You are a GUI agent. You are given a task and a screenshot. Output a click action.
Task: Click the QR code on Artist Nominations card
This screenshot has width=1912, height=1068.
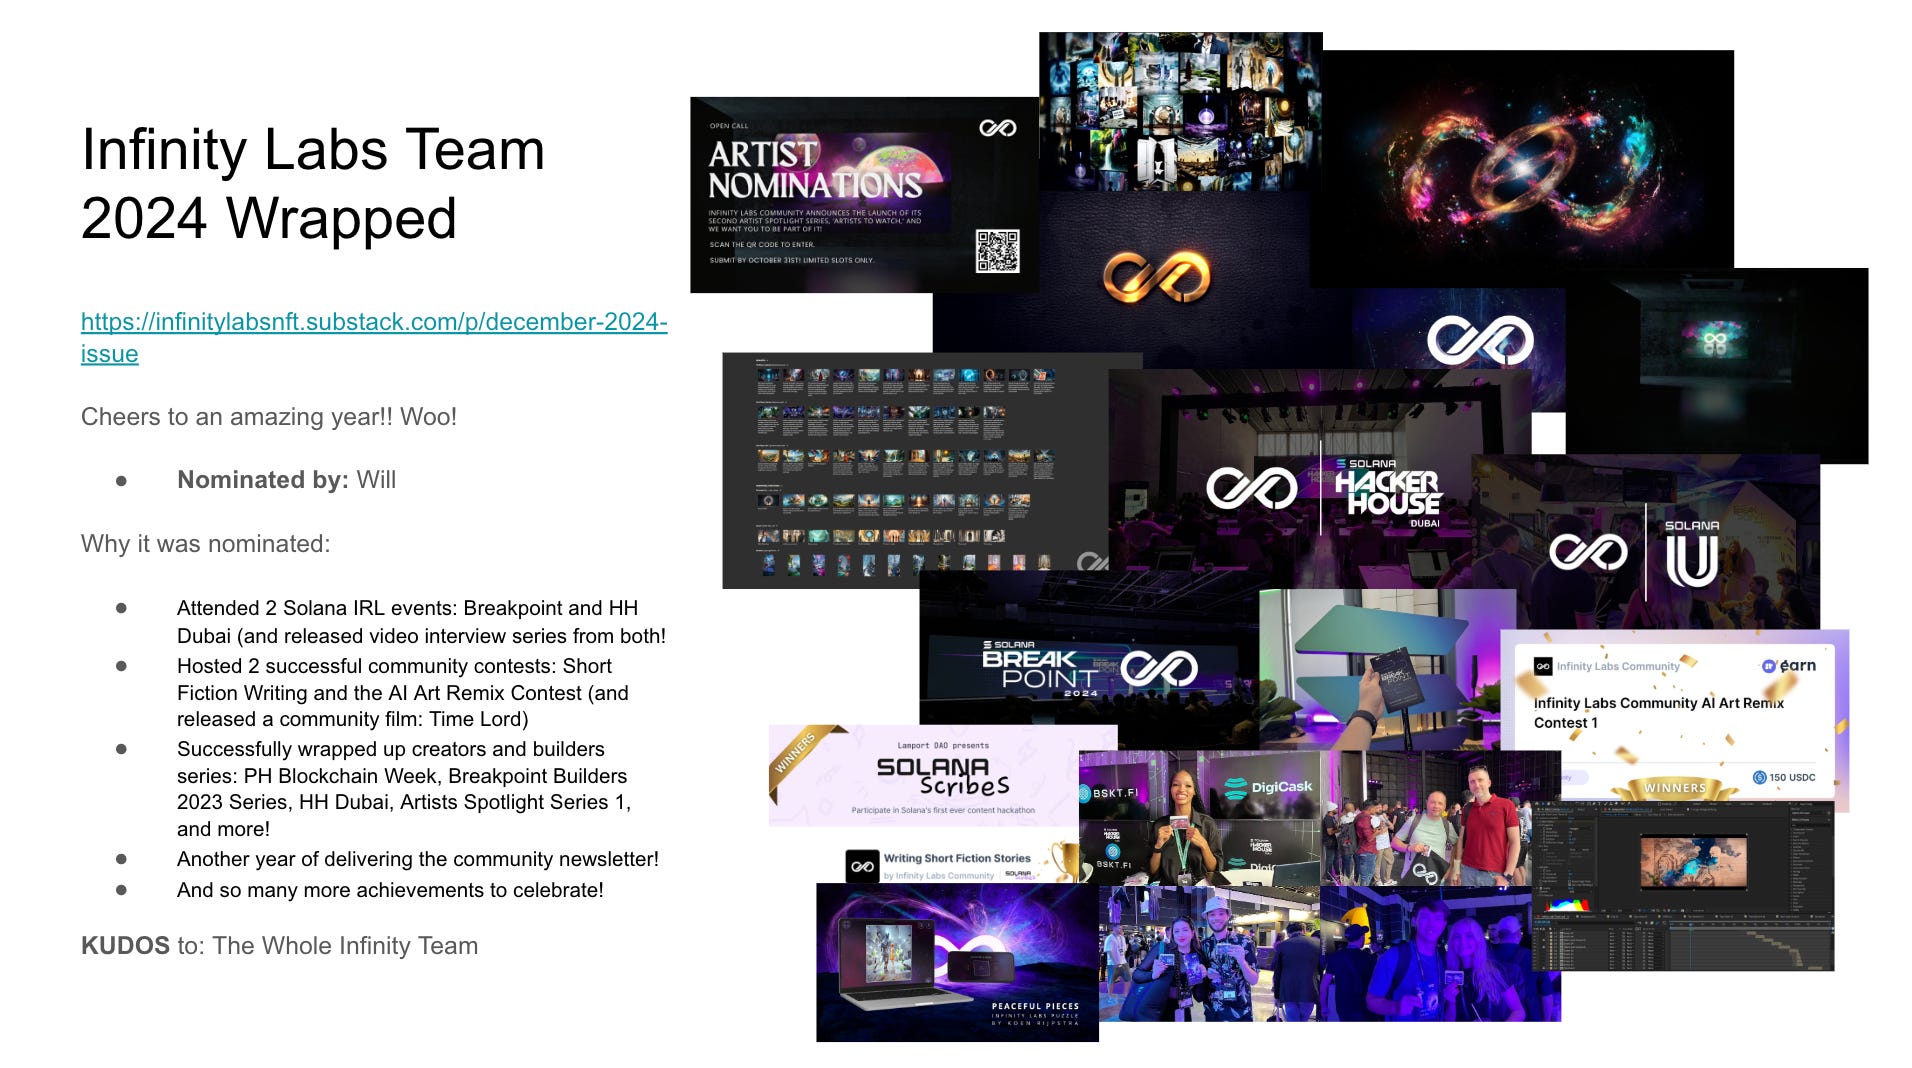[997, 251]
